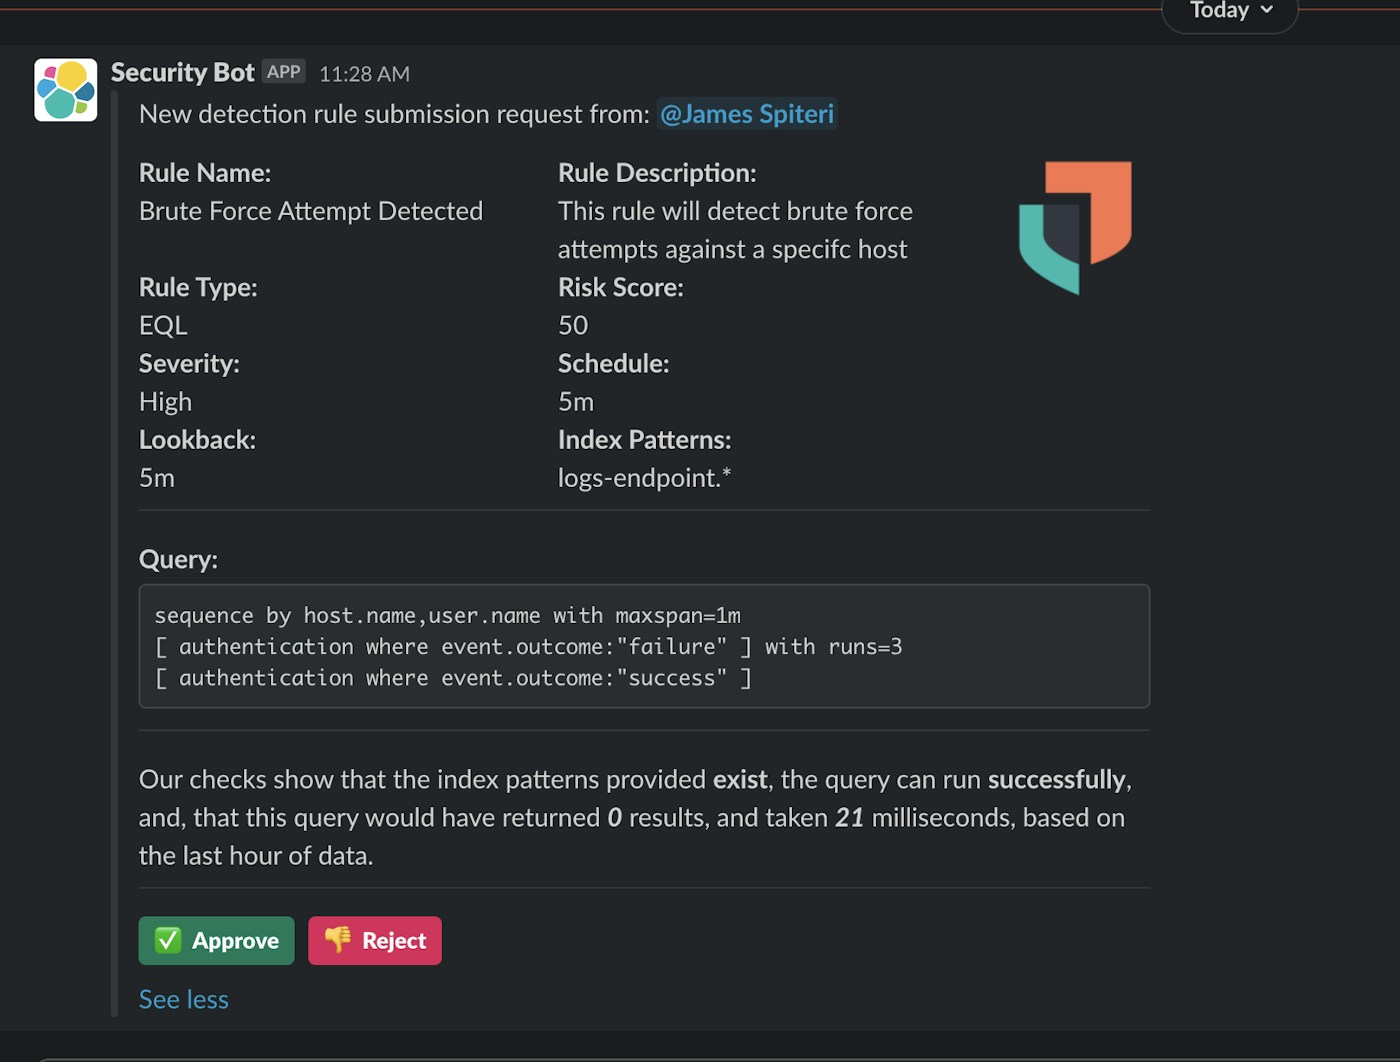Image resolution: width=1400 pixels, height=1062 pixels.
Task: Click the green checkmark icon on Approve
Action: coord(168,940)
